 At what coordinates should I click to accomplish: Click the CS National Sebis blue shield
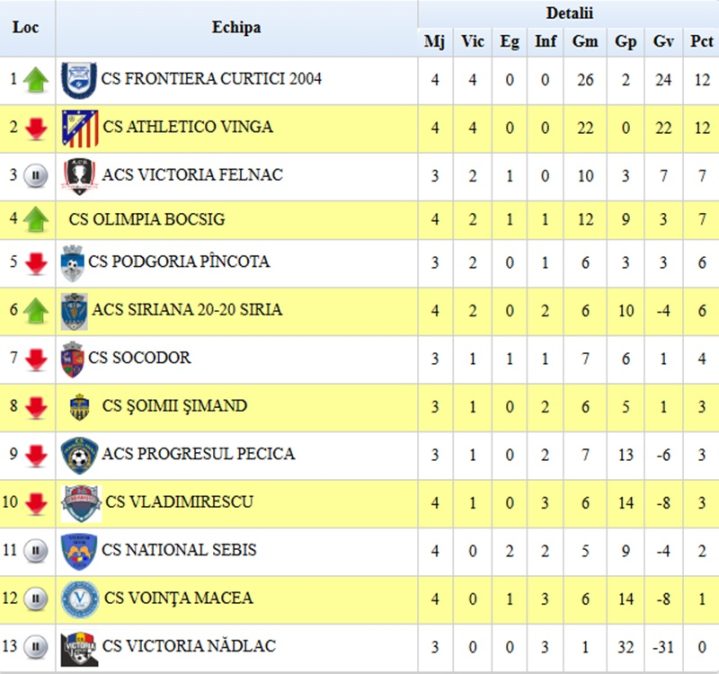click(x=79, y=552)
